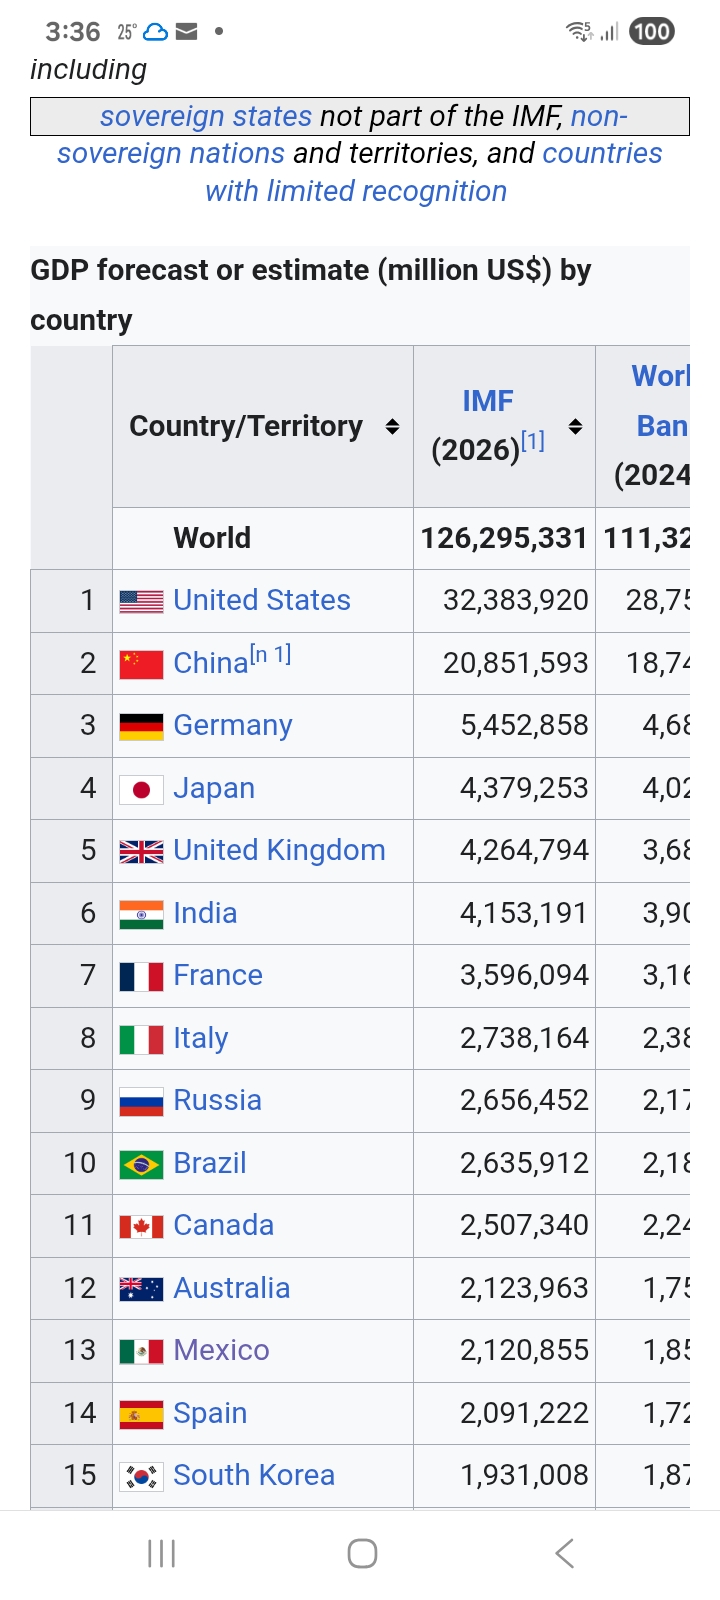Open the France article link
720x1600 pixels.
pyautogui.click(x=218, y=975)
